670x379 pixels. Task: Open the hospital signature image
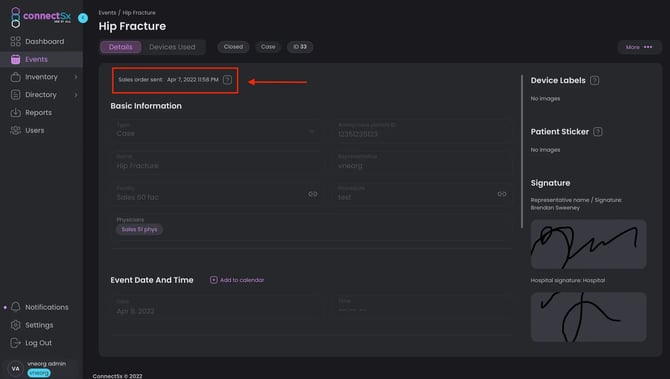point(588,317)
